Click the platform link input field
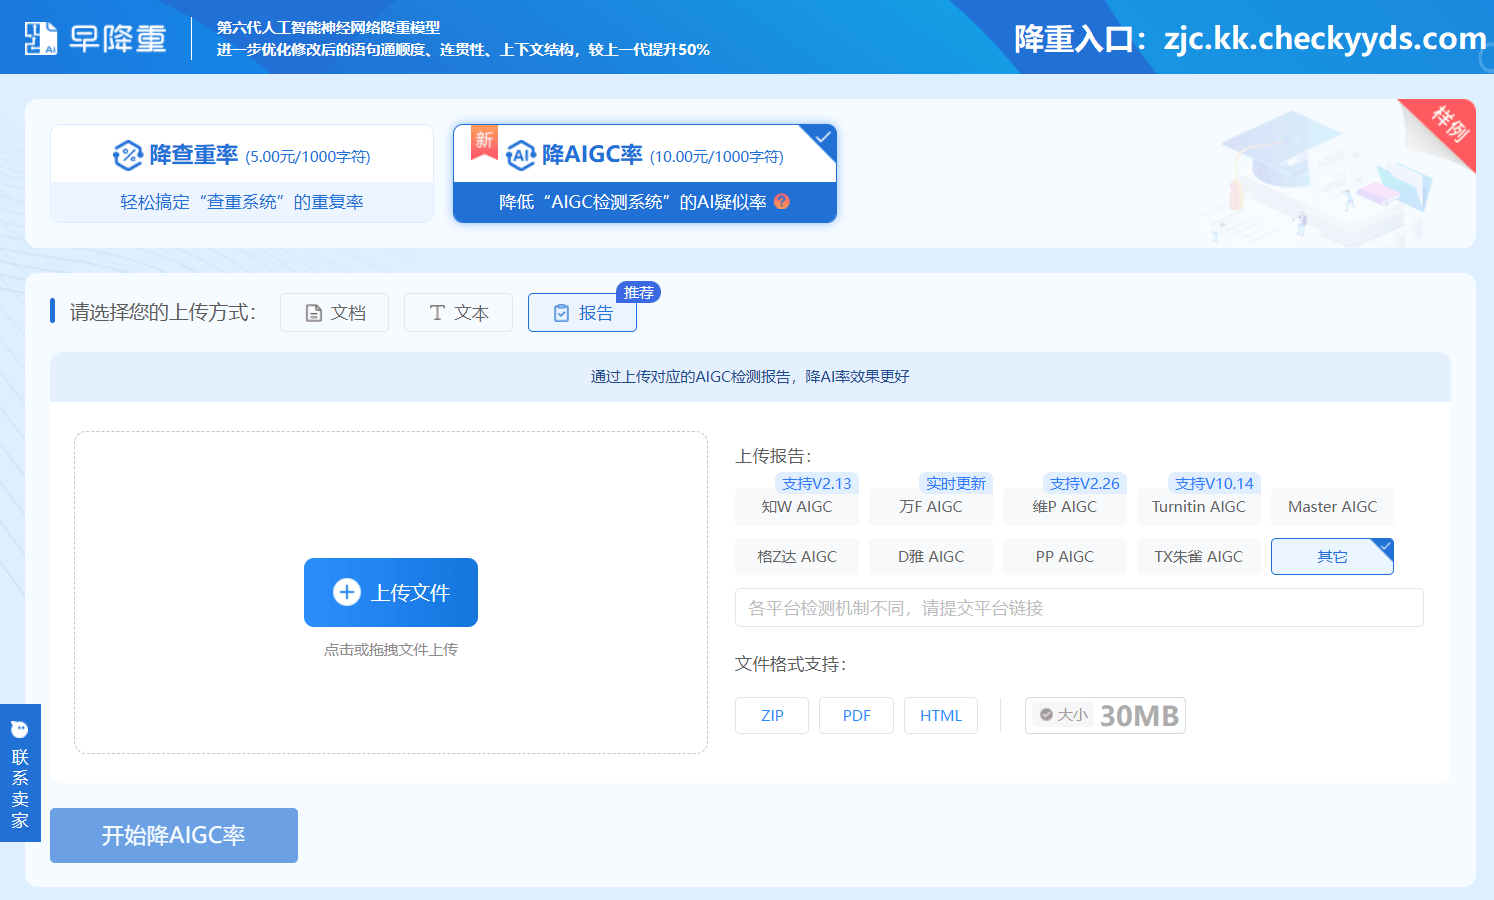This screenshot has height=900, width=1494. pyautogui.click(x=1078, y=608)
